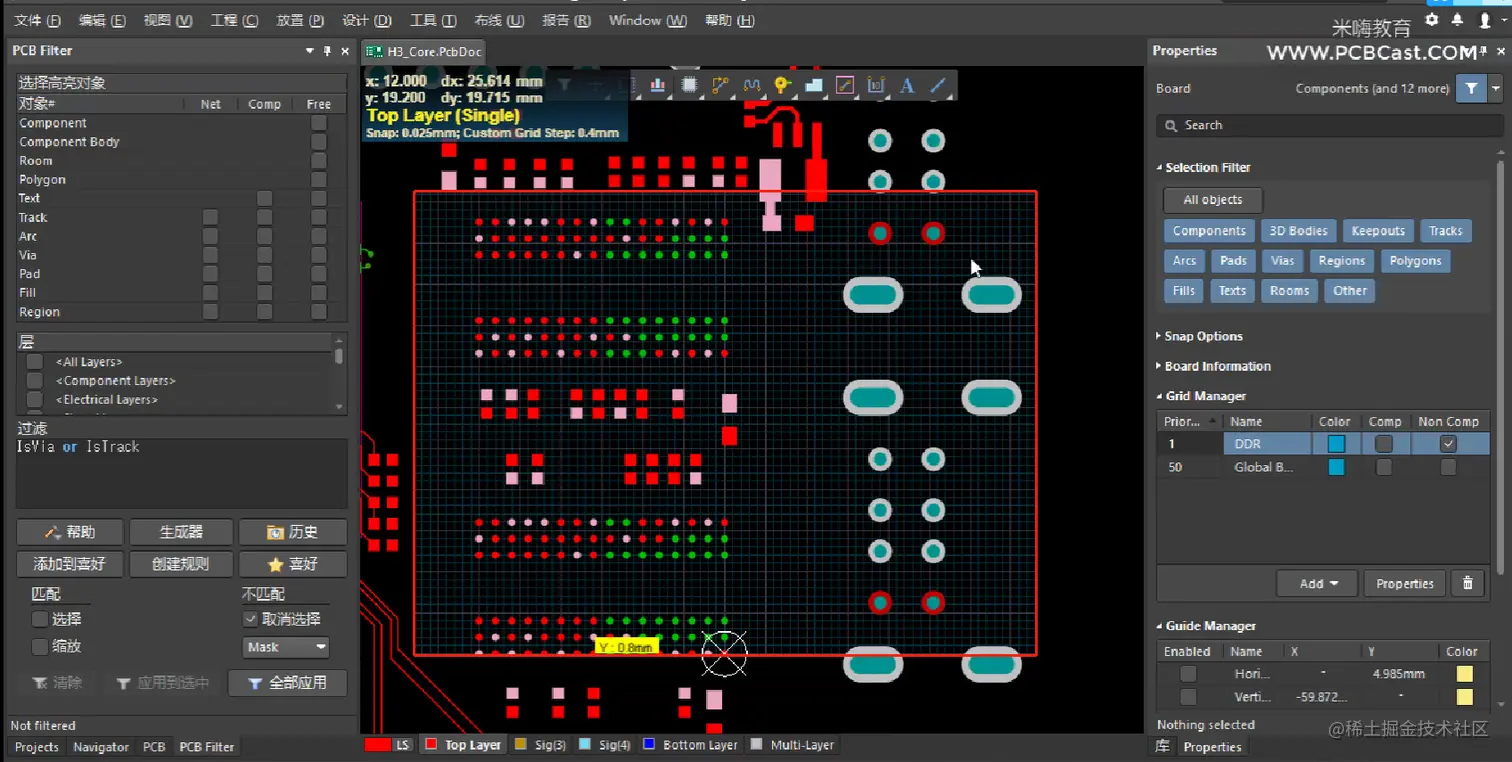Click the 创建规则 create rule button
This screenshot has height=762, width=1512.
pos(181,564)
